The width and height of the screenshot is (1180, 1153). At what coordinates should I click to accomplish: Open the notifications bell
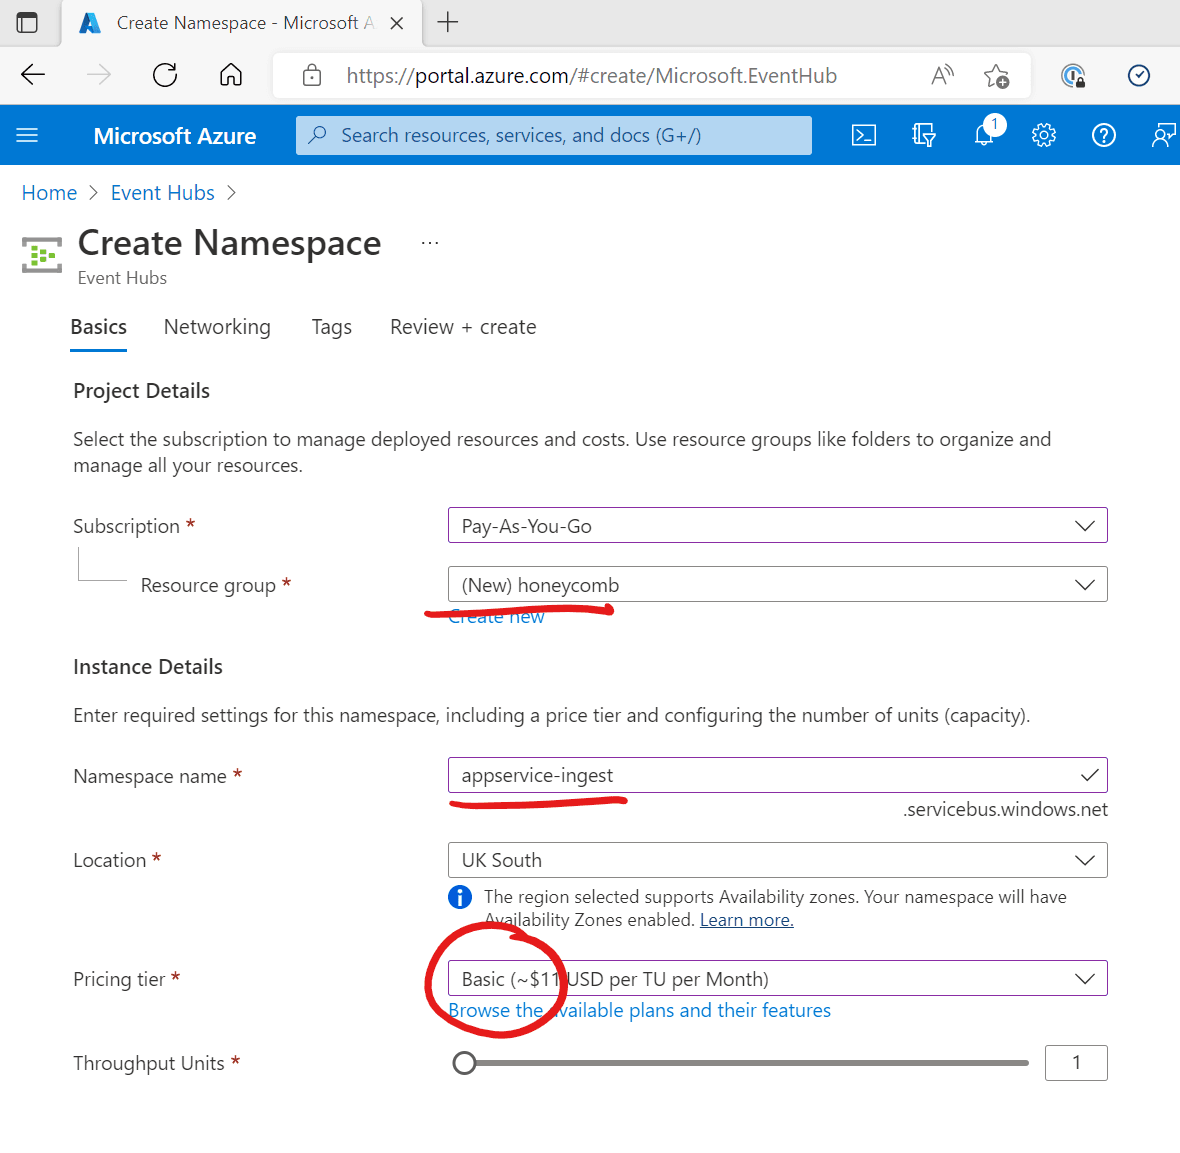(984, 135)
